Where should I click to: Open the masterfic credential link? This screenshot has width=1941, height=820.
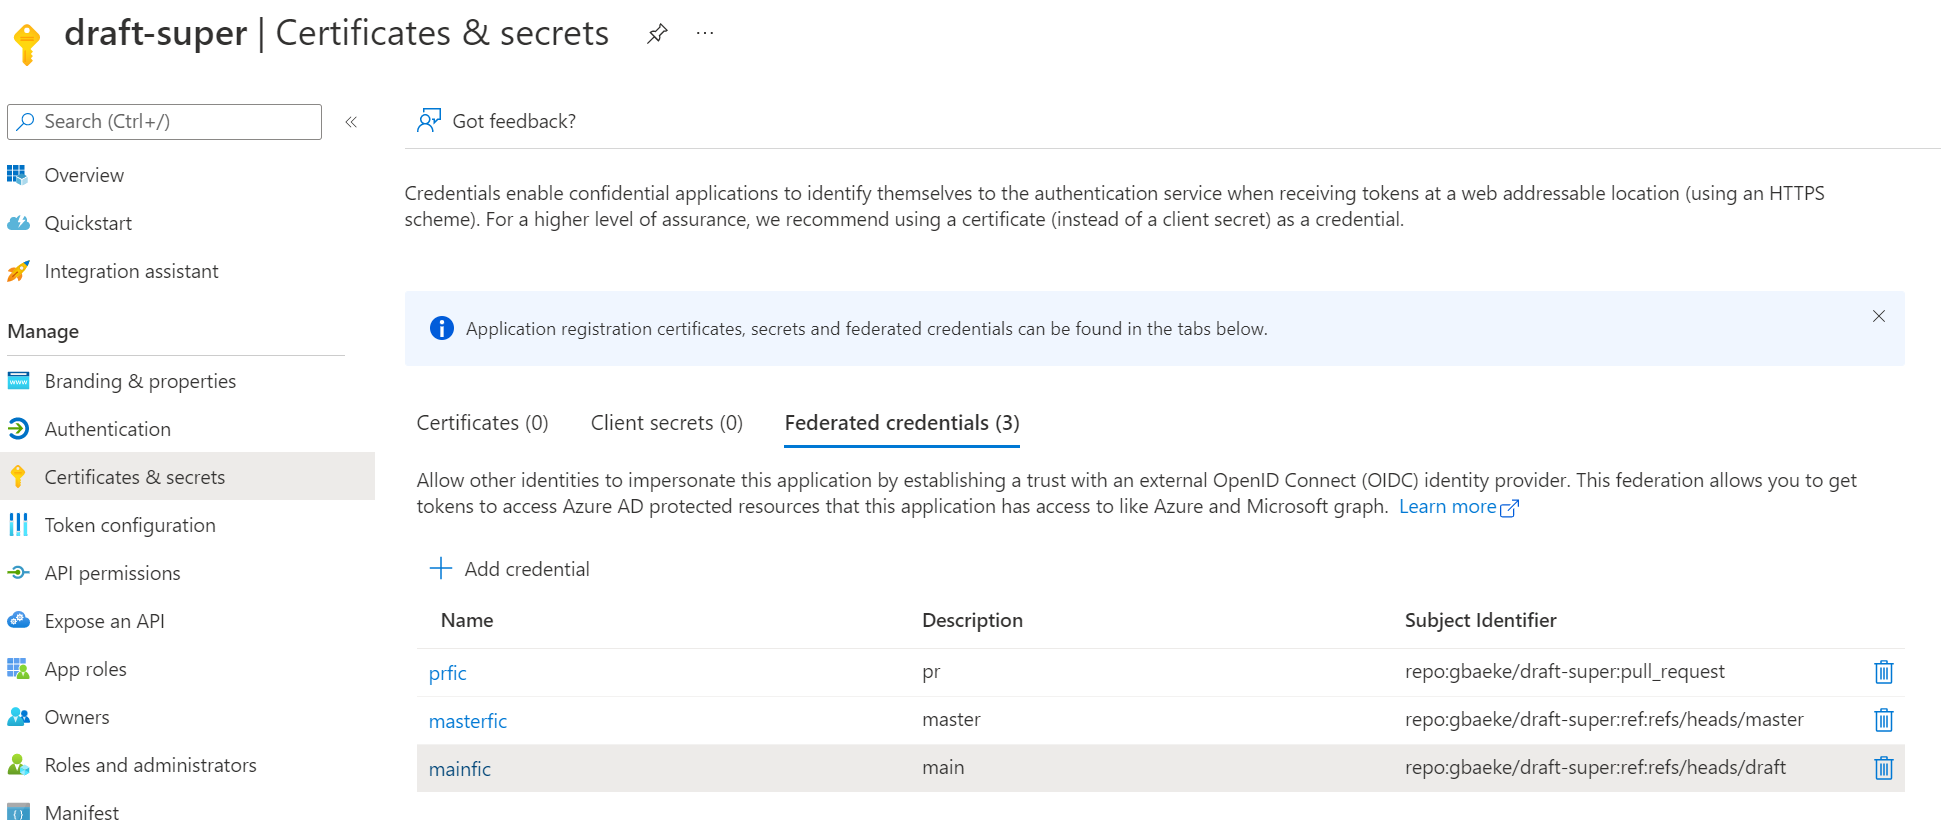pos(467,721)
